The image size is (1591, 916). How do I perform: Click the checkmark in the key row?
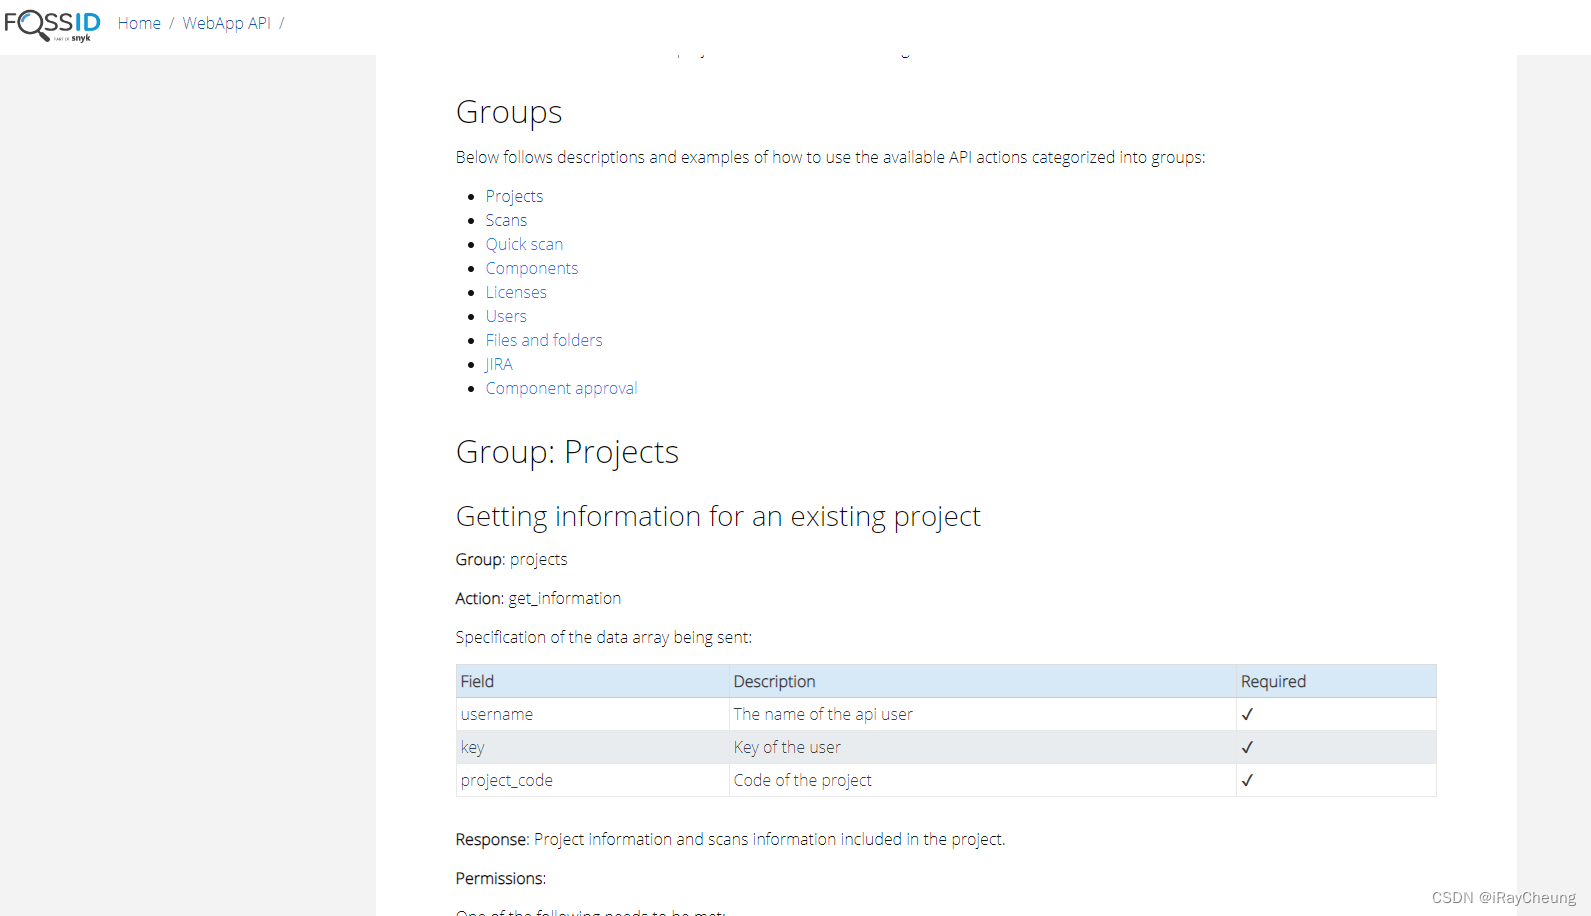click(1247, 747)
